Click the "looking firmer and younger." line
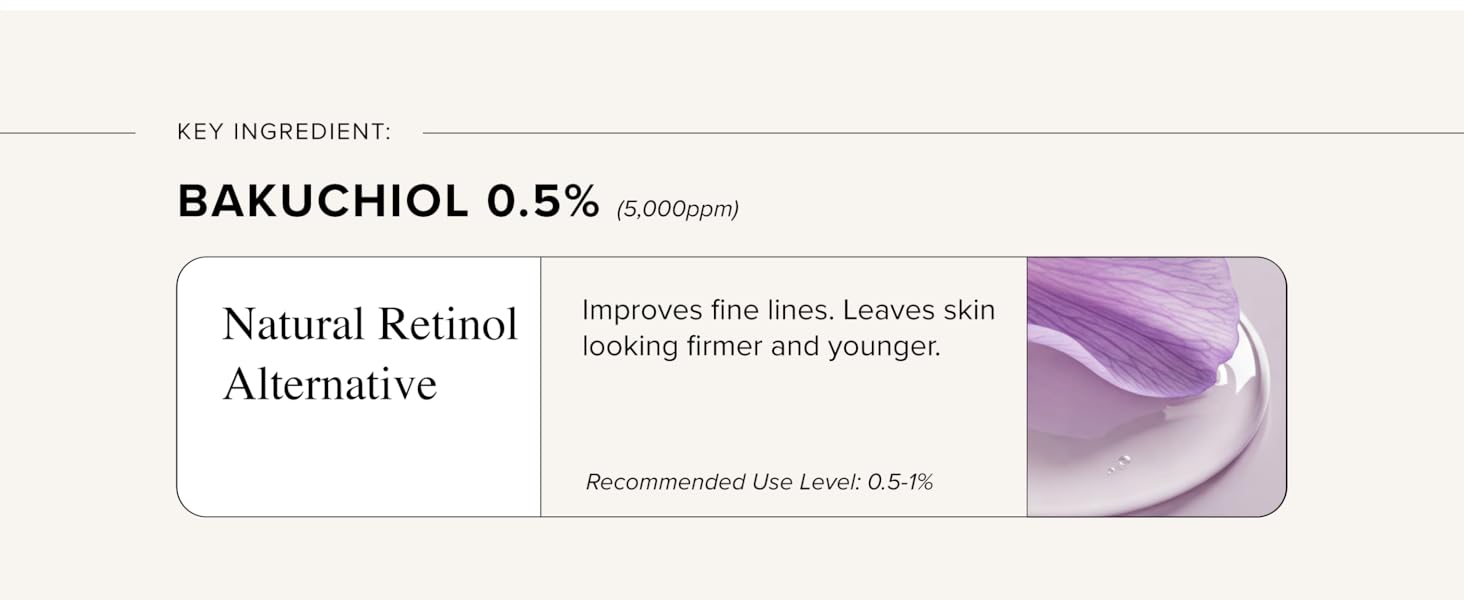Screen dimensions: 1464x600 coord(761,347)
